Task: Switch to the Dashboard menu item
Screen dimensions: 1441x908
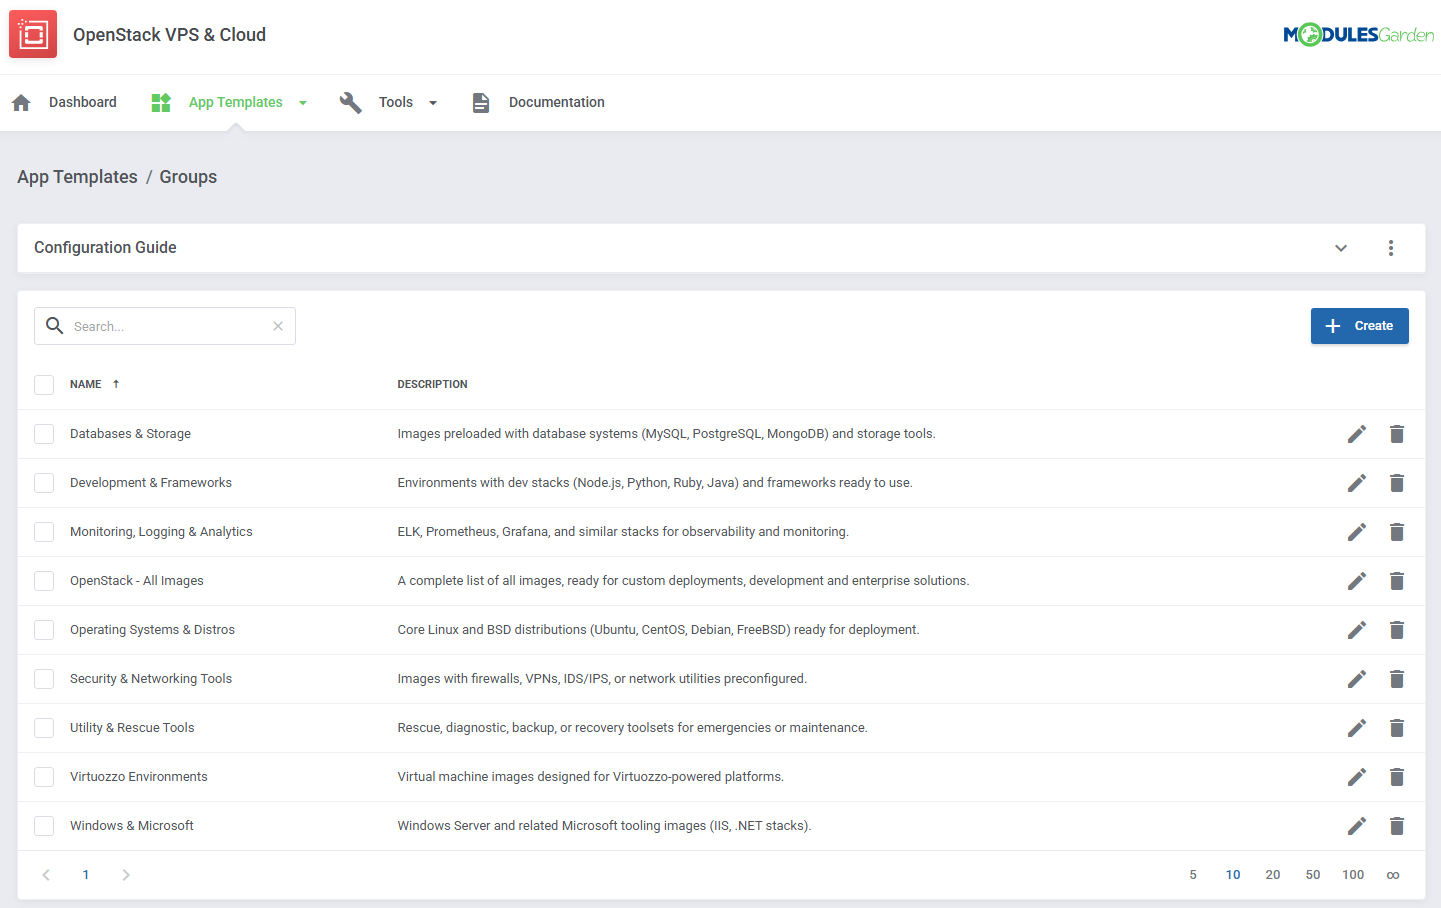Action: (83, 101)
